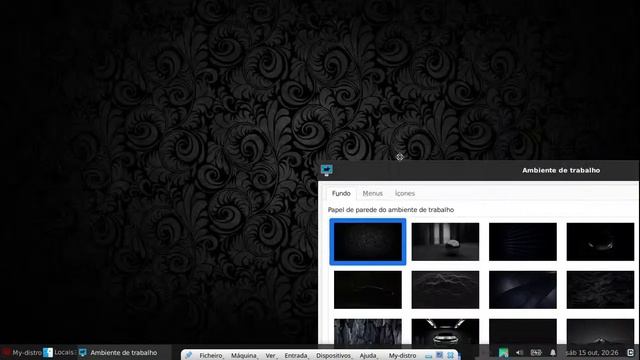Open the Dispositivos menu
The width and height of the screenshot is (640, 360).
point(333,356)
